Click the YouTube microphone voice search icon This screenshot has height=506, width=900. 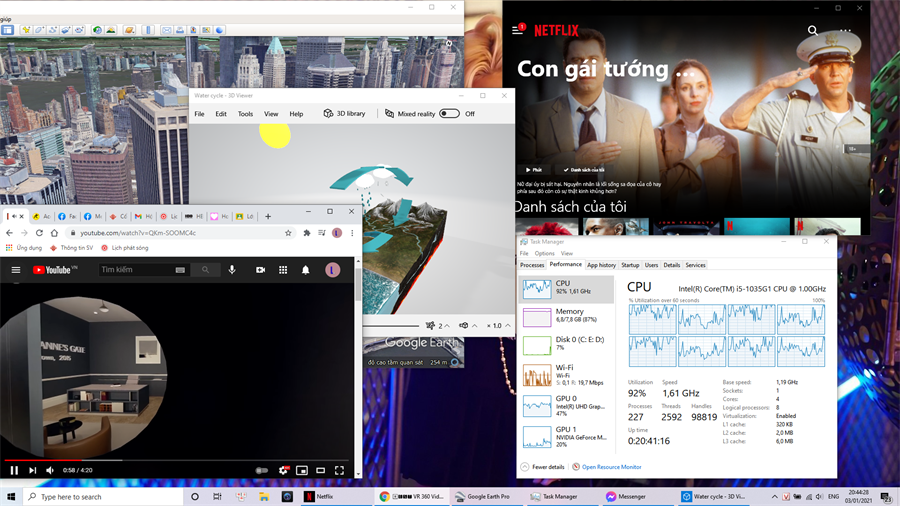[232, 270]
